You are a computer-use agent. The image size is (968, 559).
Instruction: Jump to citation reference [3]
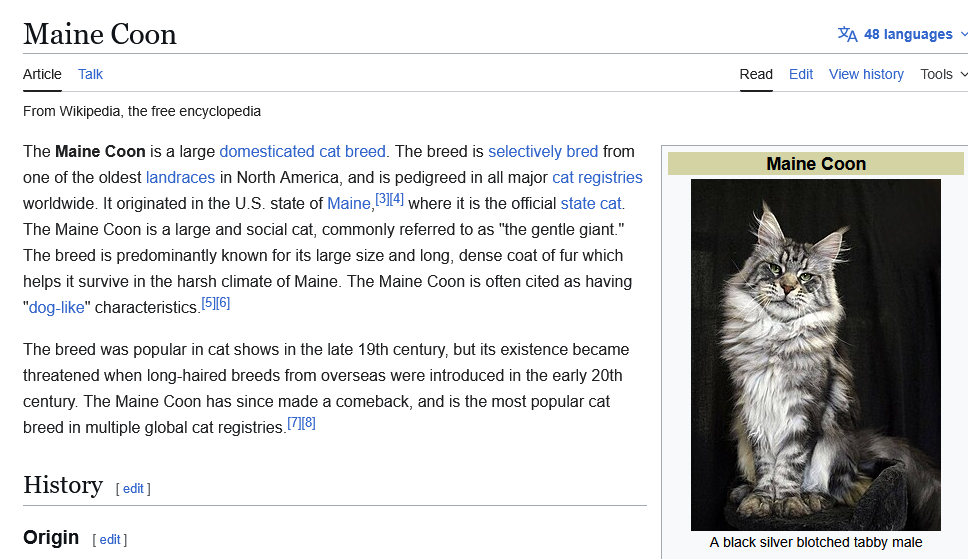pos(382,199)
